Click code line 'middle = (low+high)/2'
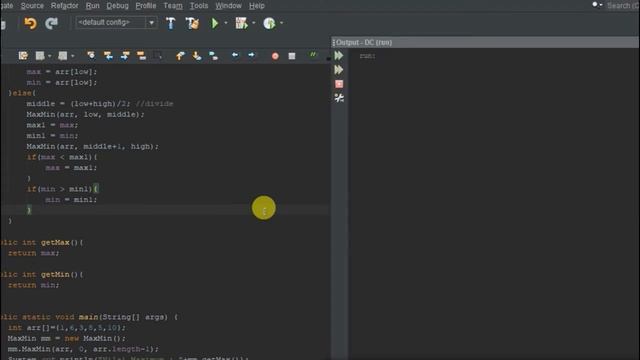640x360 pixels. click(100, 104)
